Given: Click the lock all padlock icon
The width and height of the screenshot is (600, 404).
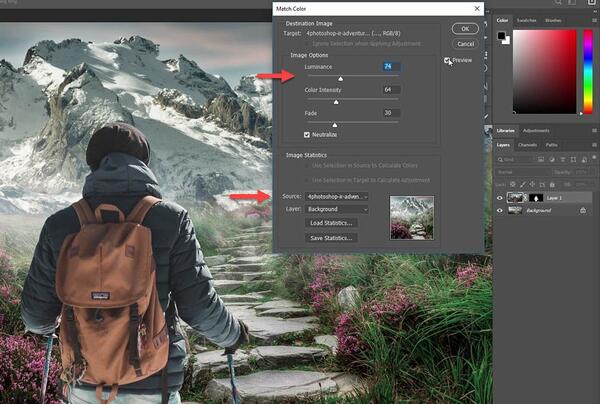Looking at the screenshot, I should coord(552,184).
